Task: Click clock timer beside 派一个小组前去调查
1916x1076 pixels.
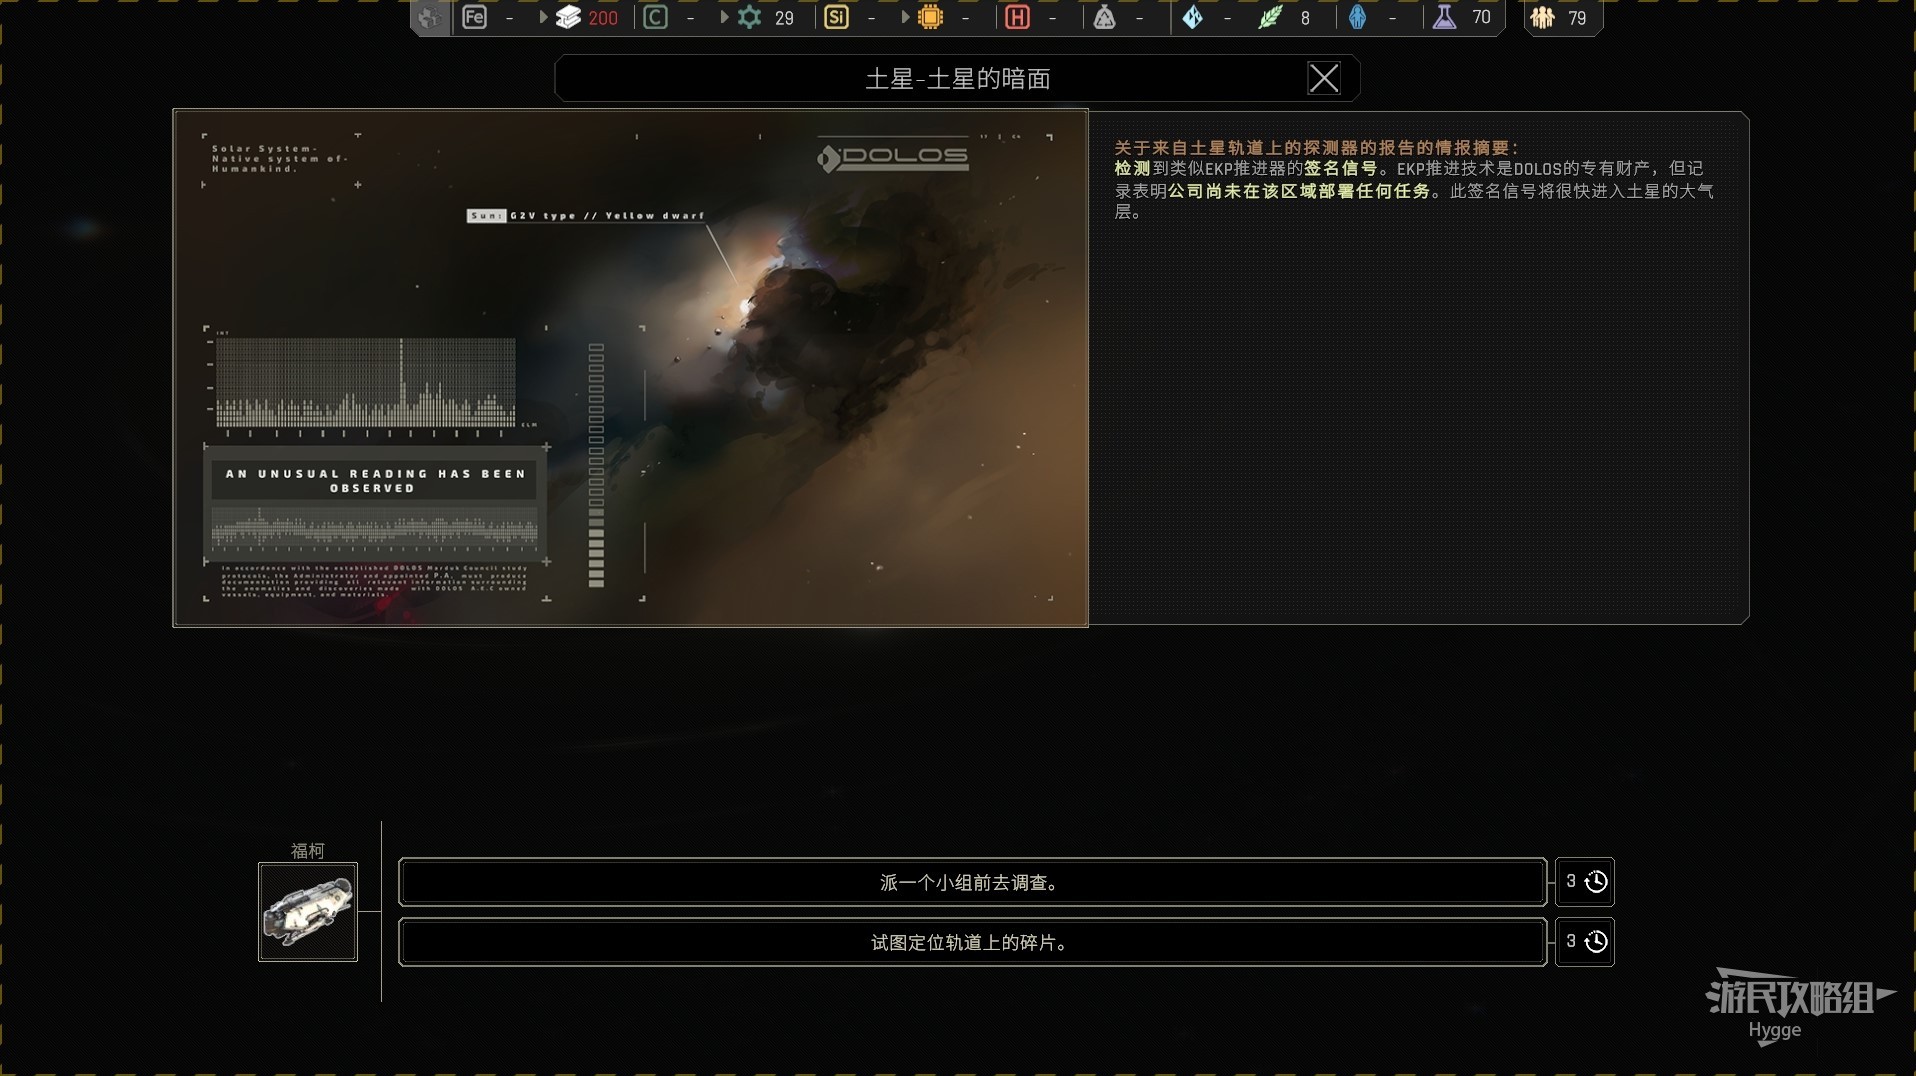Action: [1585, 882]
